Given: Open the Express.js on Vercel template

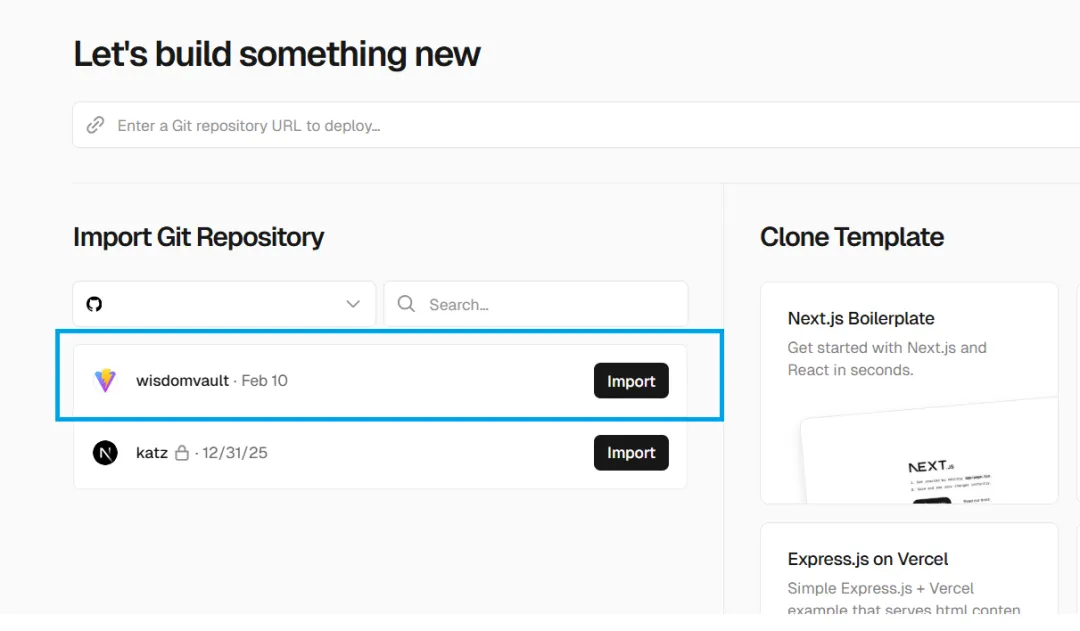Looking at the screenshot, I should pyautogui.click(x=868, y=559).
